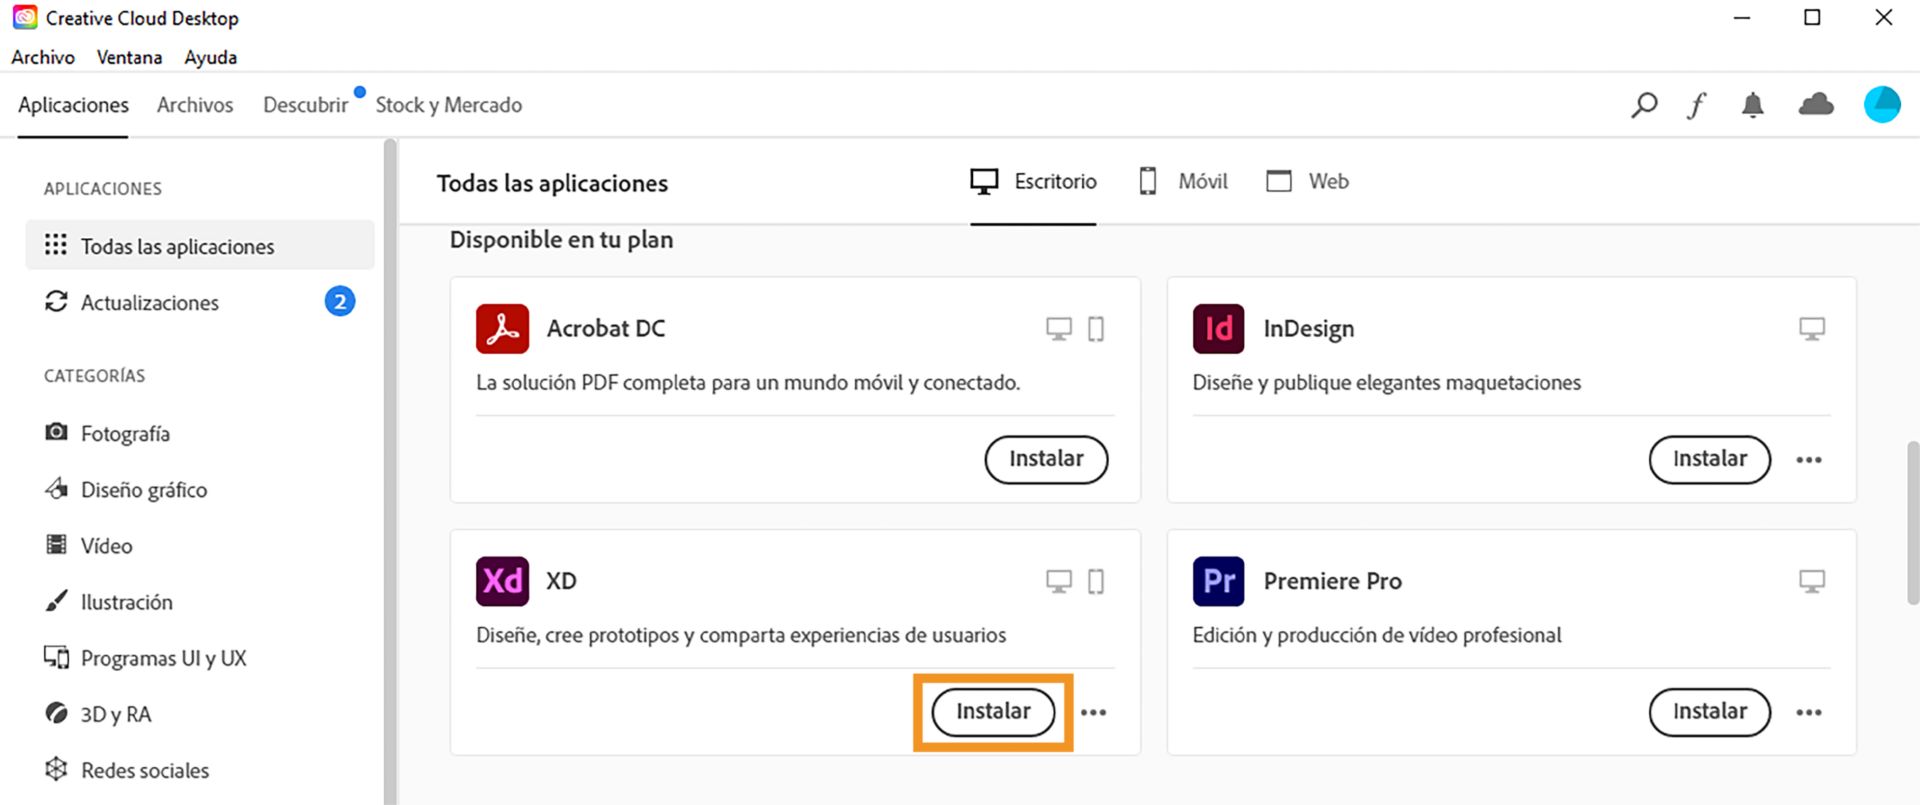
Task: Switch to the Descubrir tab
Action: [x=305, y=105]
